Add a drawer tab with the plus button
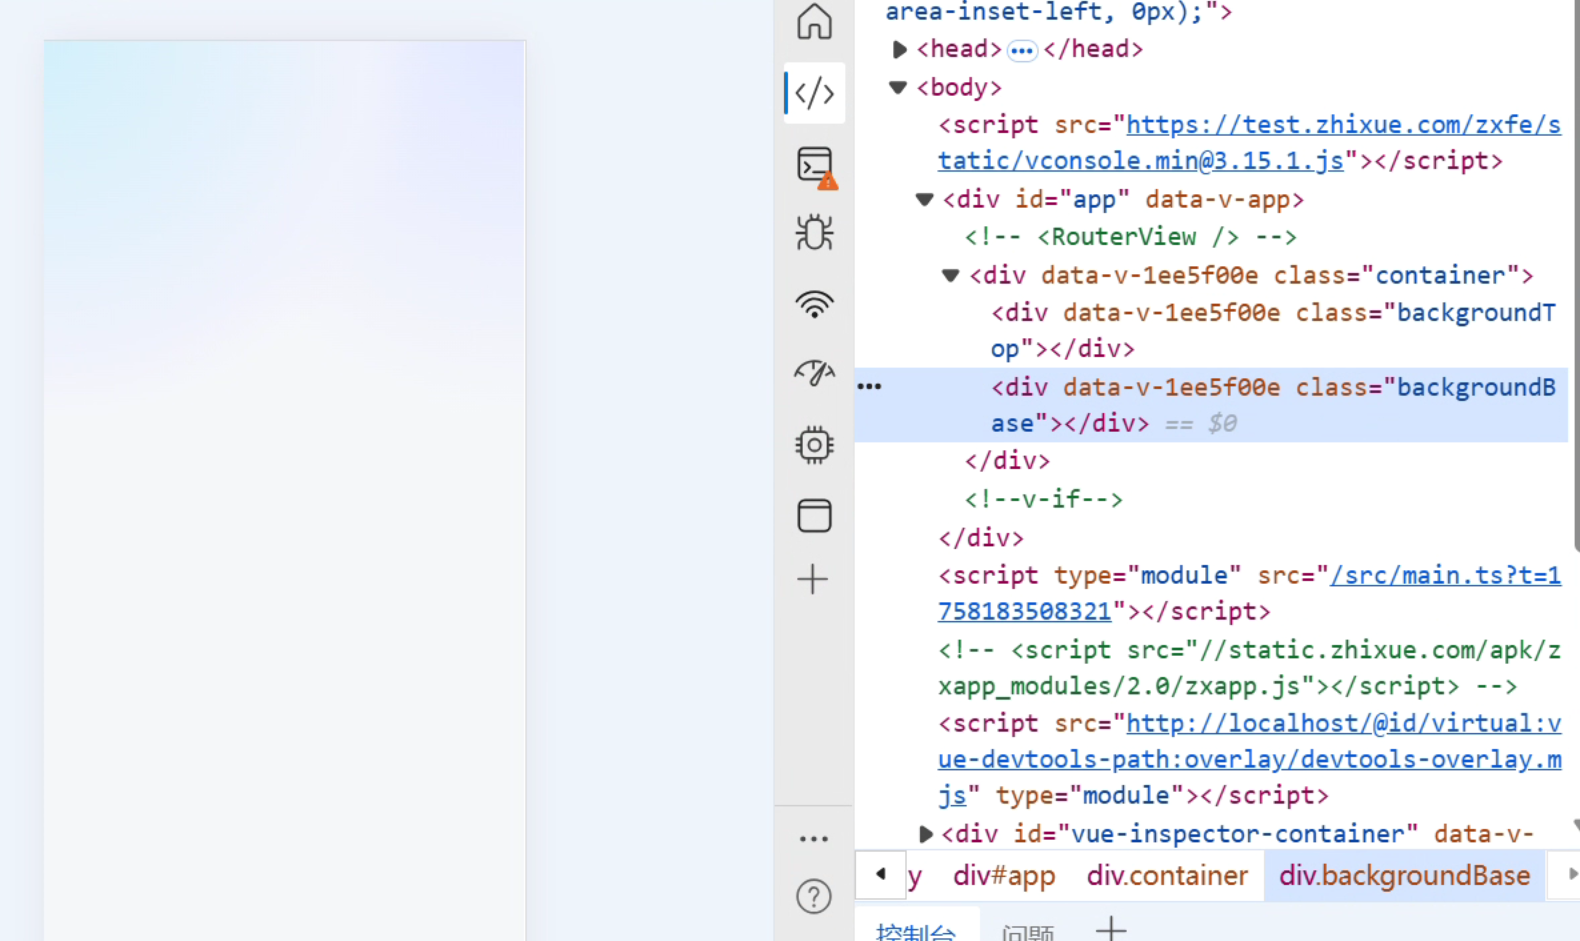The height and width of the screenshot is (941, 1580). click(x=1111, y=929)
